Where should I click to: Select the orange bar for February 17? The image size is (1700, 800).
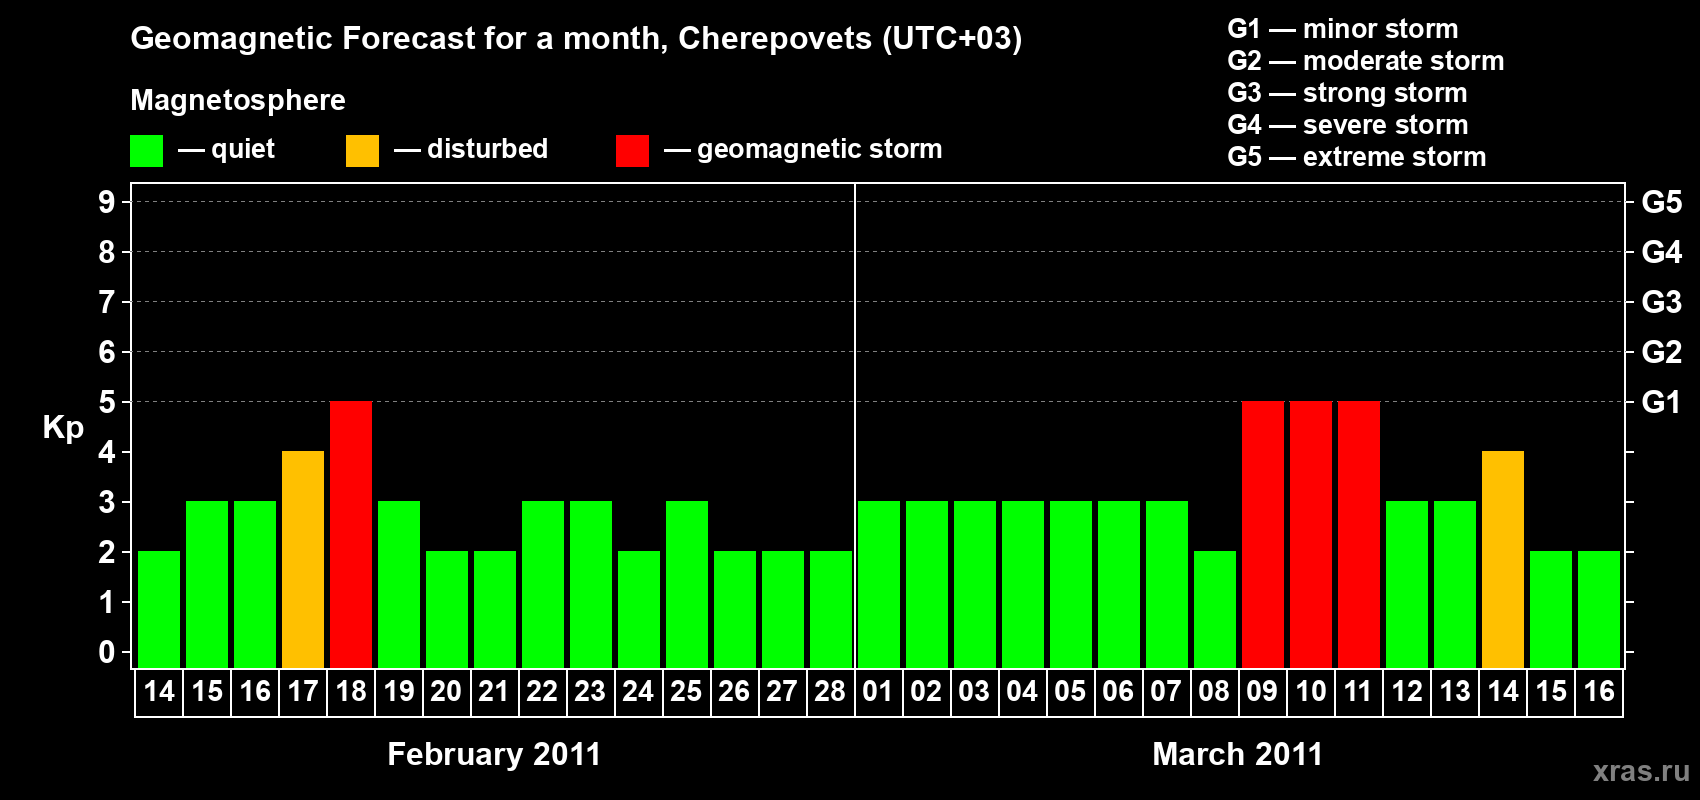pos(303,560)
